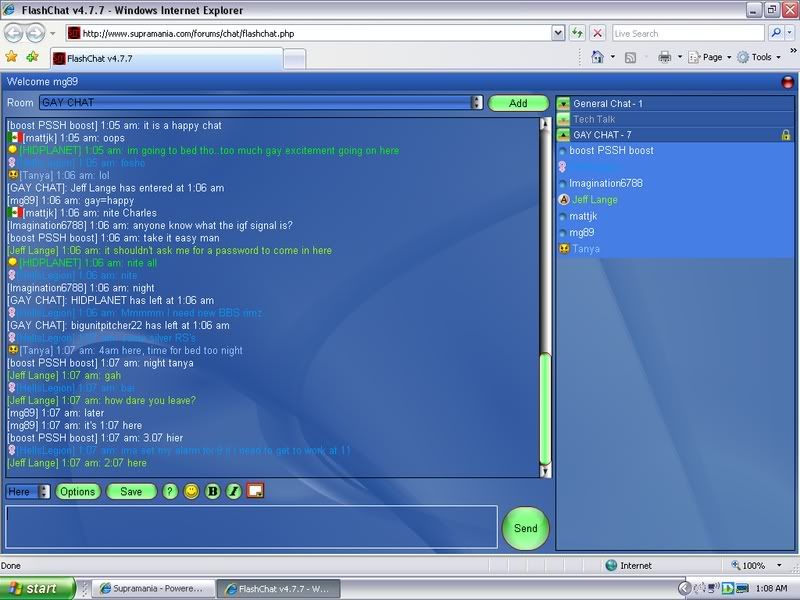800x600 pixels.
Task: Click the system tray clock 1:08 AM
Action: 771,588
